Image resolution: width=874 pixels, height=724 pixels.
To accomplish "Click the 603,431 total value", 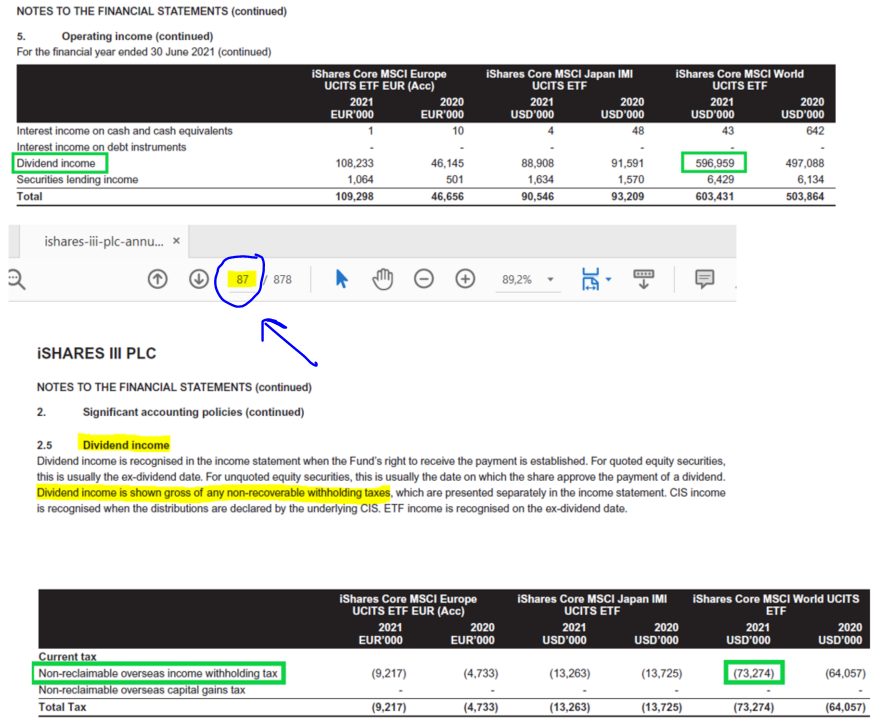I will click(x=714, y=197).
